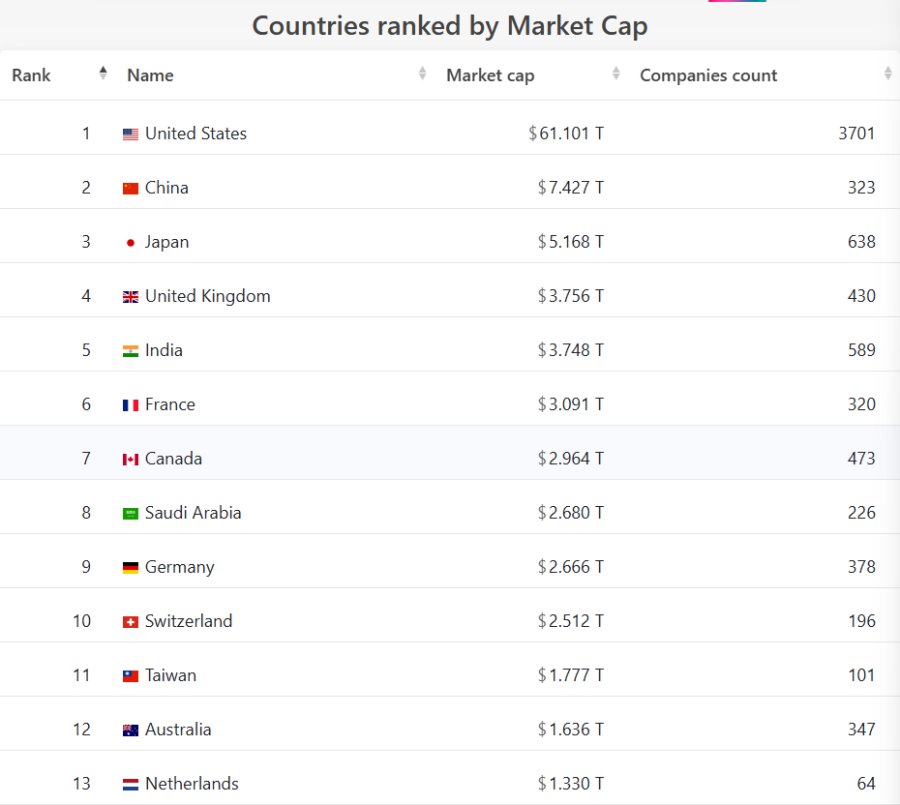
Task: Click the Japan flag icon
Action: [x=130, y=242]
